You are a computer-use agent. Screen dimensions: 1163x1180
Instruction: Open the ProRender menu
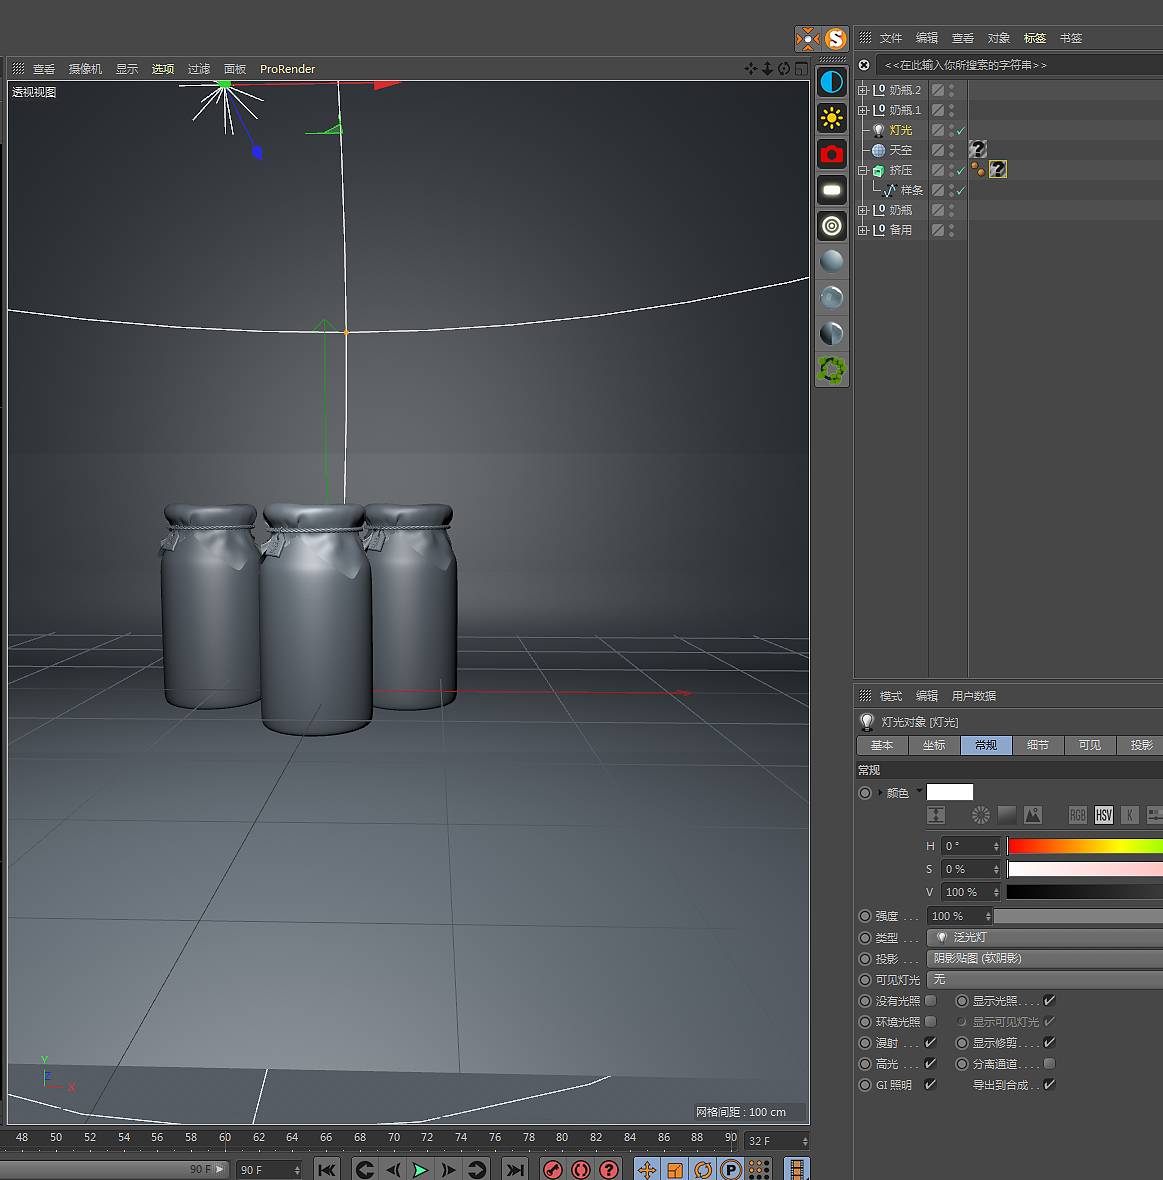[x=287, y=68]
